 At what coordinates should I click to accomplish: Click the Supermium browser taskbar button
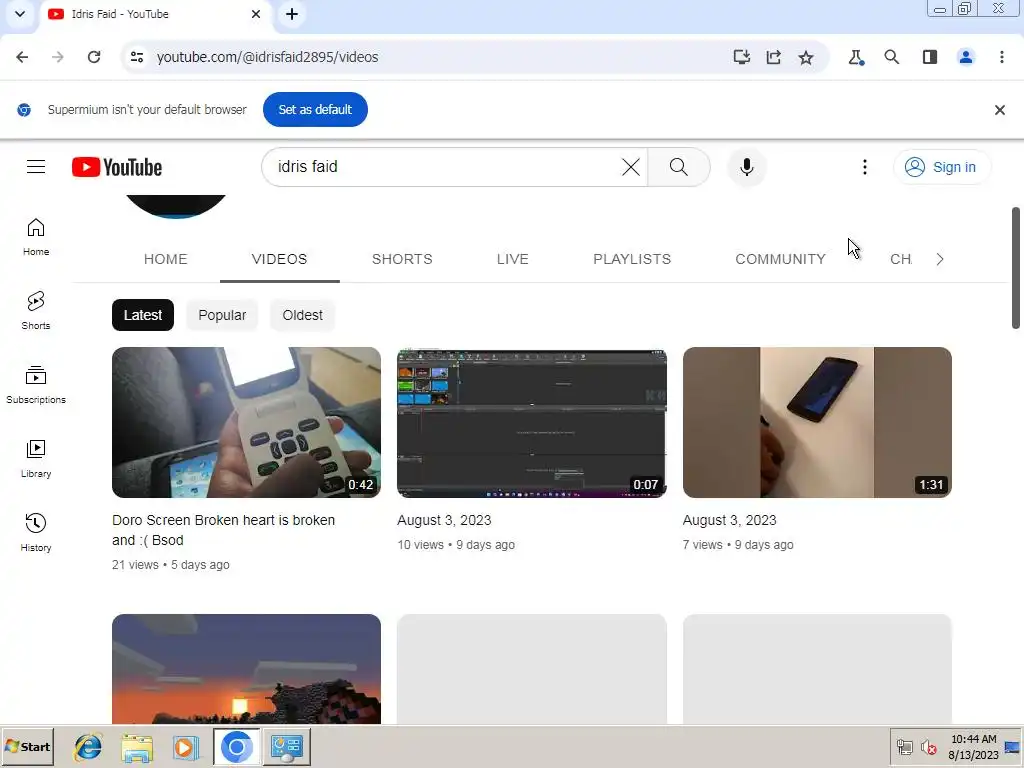[236, 746]
